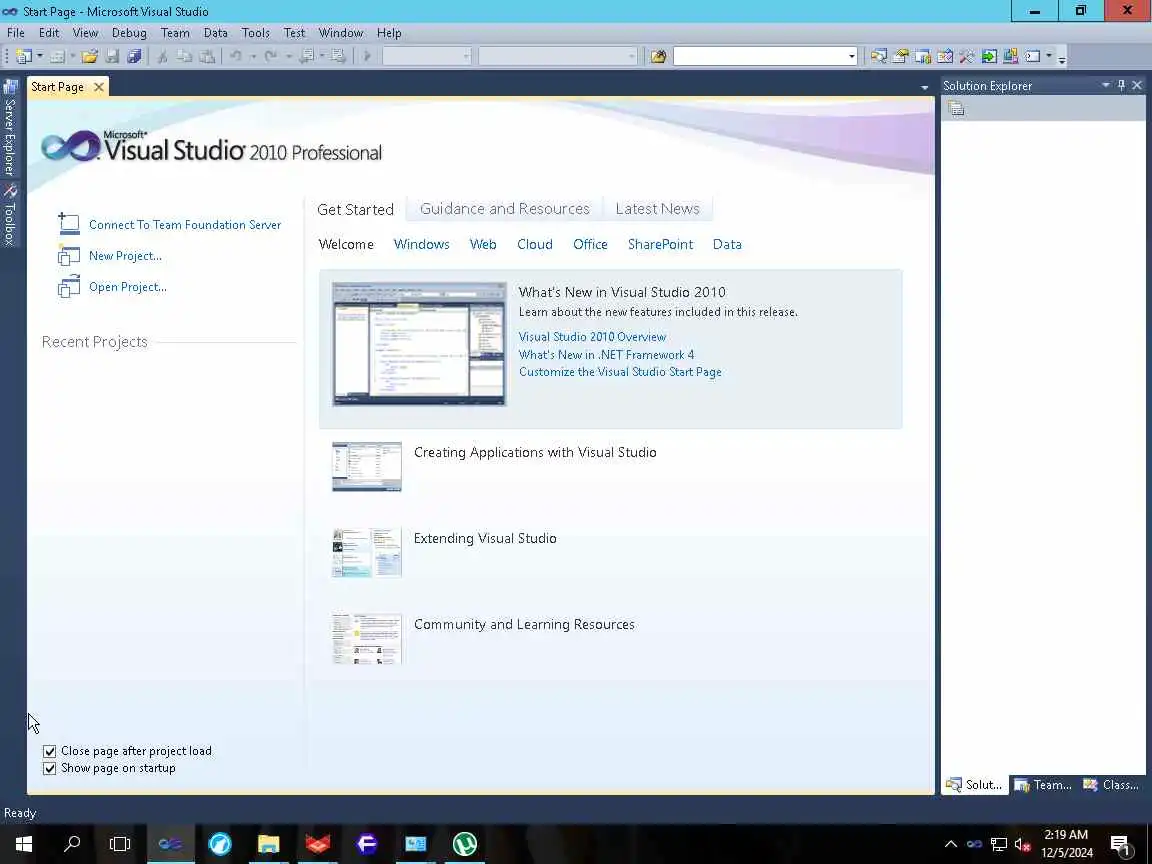The width and height of the screenshot is (1152, 864).
Task: Expand the Other Windows dropdown next to Command Window
Action: pos(1048,56)
